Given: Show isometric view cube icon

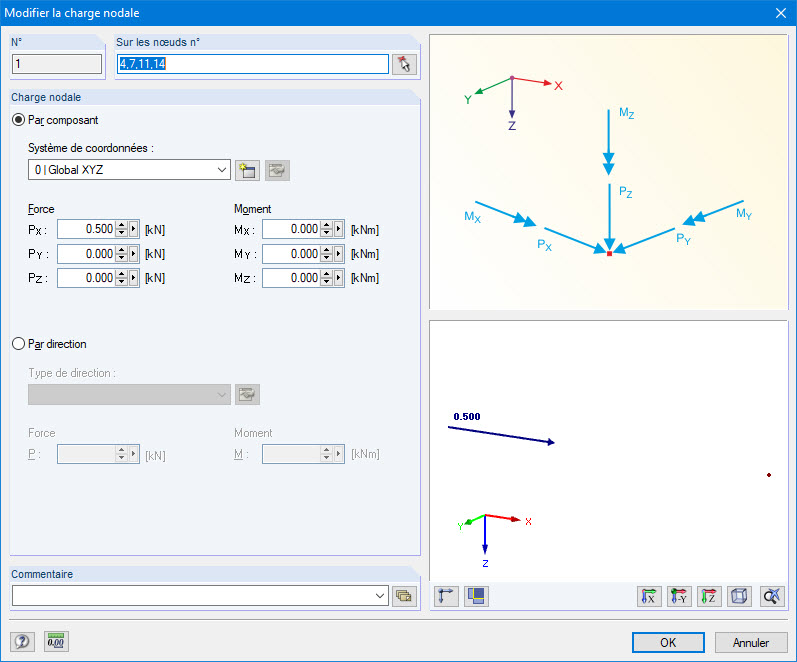Looking at the screenshot, I should (739, 596).
